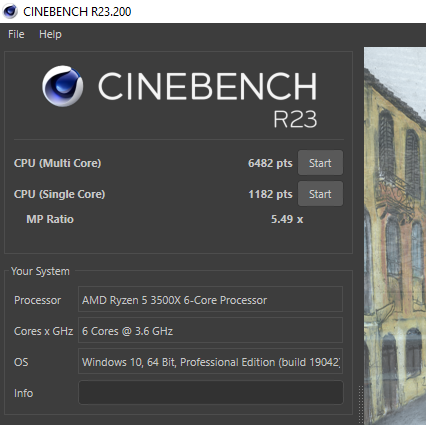
Task: Click the CINEBENCH R23.200 title text
Action: tap(77, 12)
